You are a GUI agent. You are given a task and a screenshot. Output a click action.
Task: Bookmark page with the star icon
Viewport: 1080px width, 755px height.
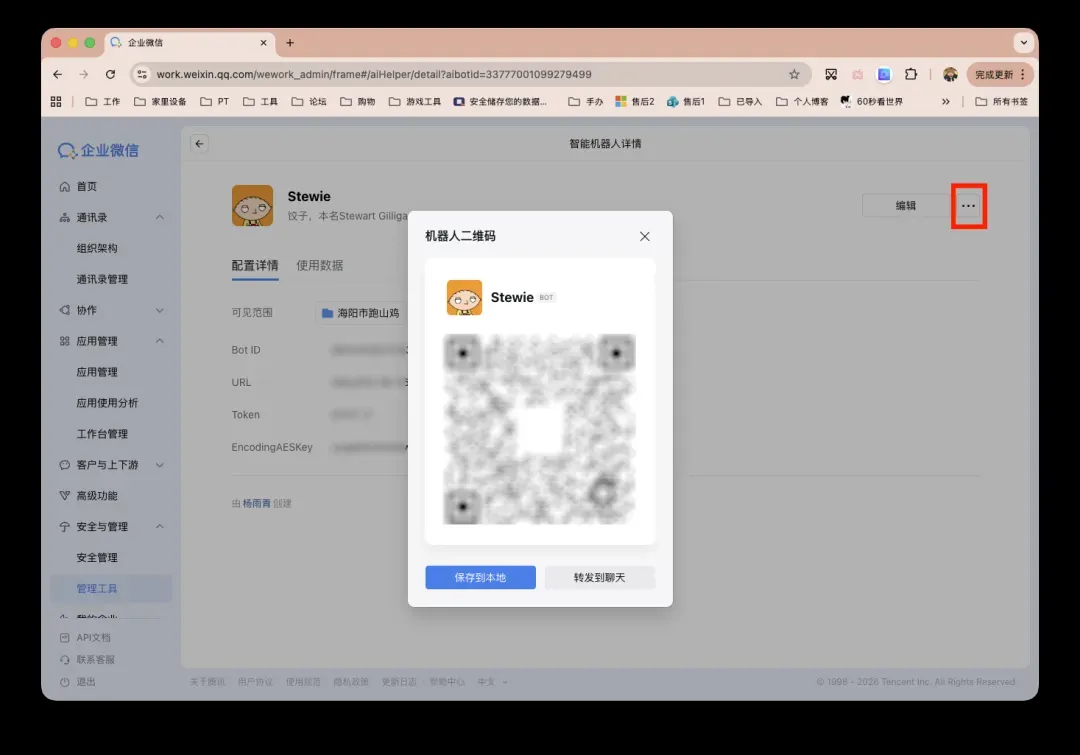(x=794, y=74)
